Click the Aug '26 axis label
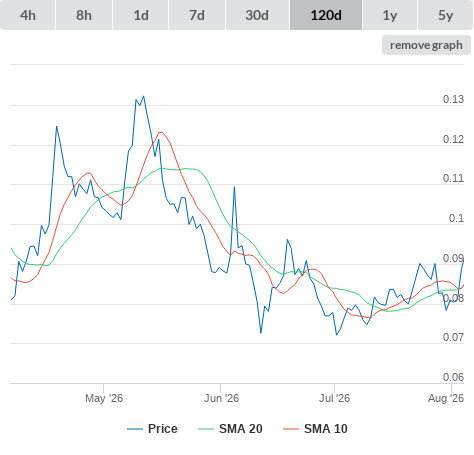 [446, 398]
